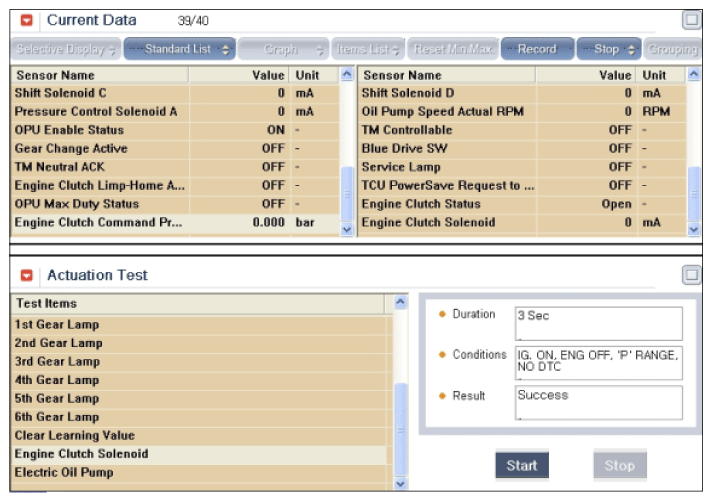712x502 pixels.
Task: Click the Engine Clutch Solenoid sensor row
Action: (522, 222)
